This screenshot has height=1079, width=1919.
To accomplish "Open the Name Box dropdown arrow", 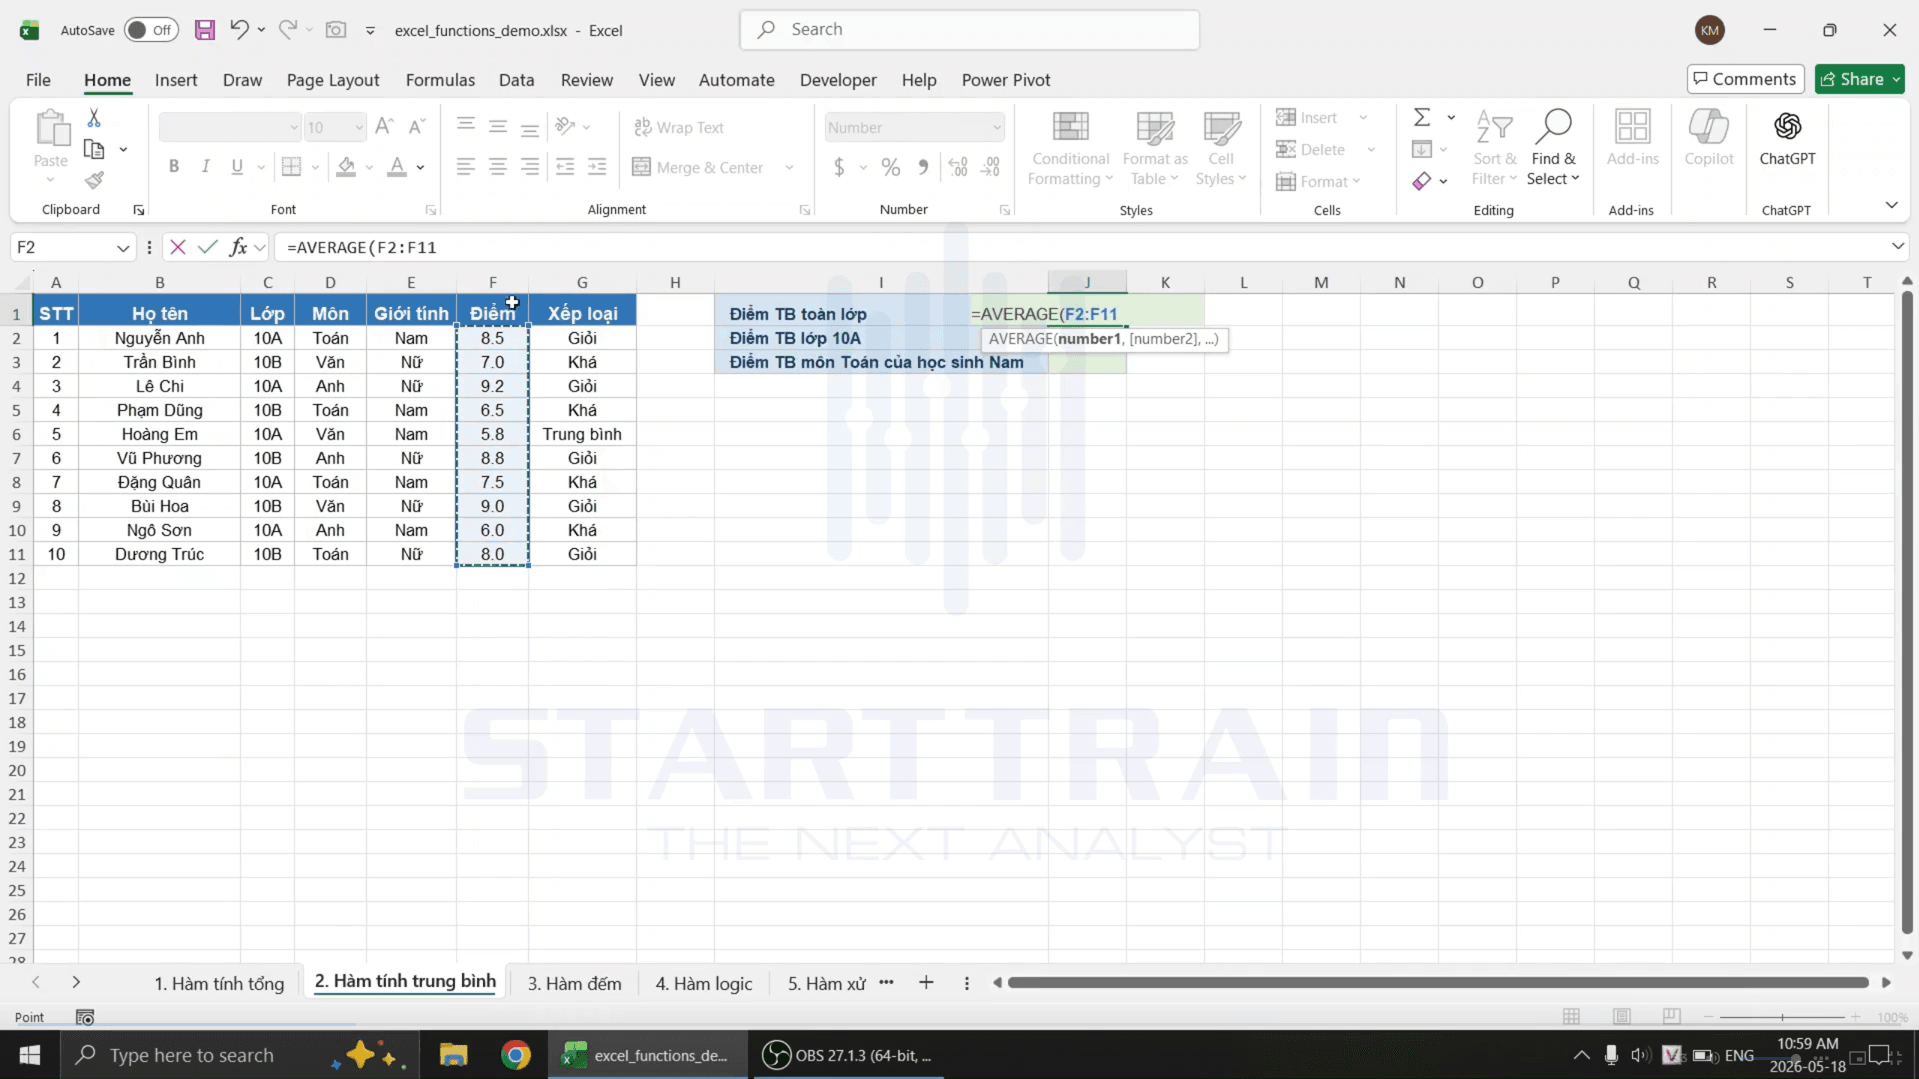I will click(x=123, y=248).
